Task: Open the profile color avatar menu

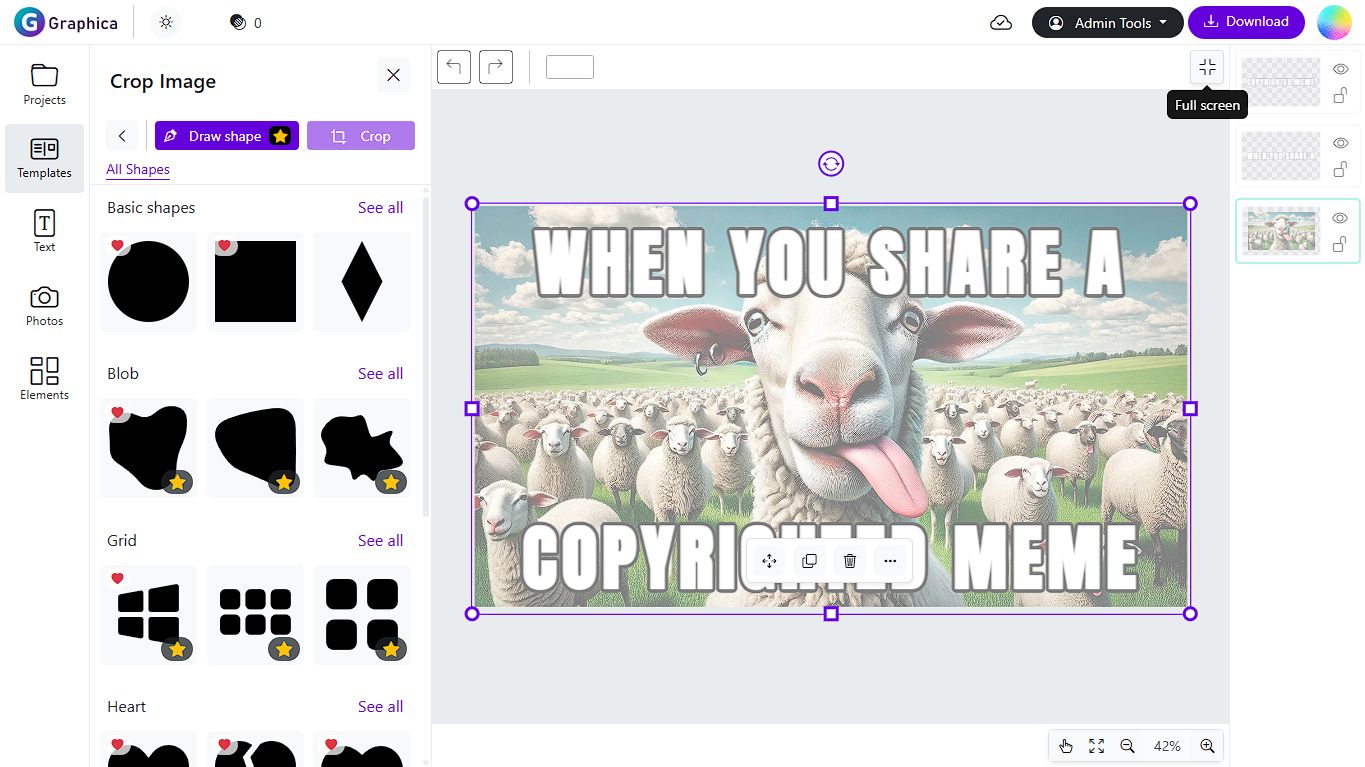Action: [1334, 22]
